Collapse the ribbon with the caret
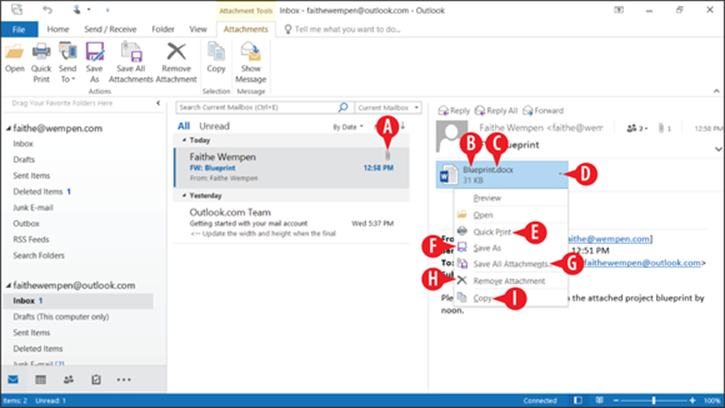 pyautogui.click(x=716, y=91)
